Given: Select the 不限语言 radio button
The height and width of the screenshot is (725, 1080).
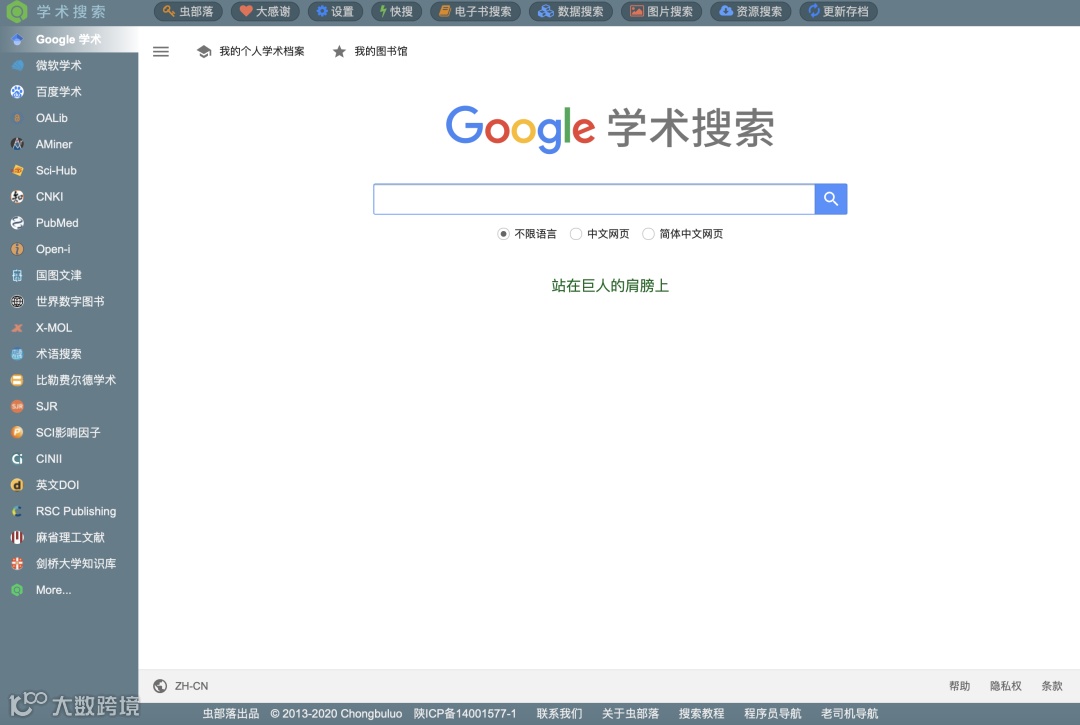Looking at the screenshot, I should coord(503,234).
